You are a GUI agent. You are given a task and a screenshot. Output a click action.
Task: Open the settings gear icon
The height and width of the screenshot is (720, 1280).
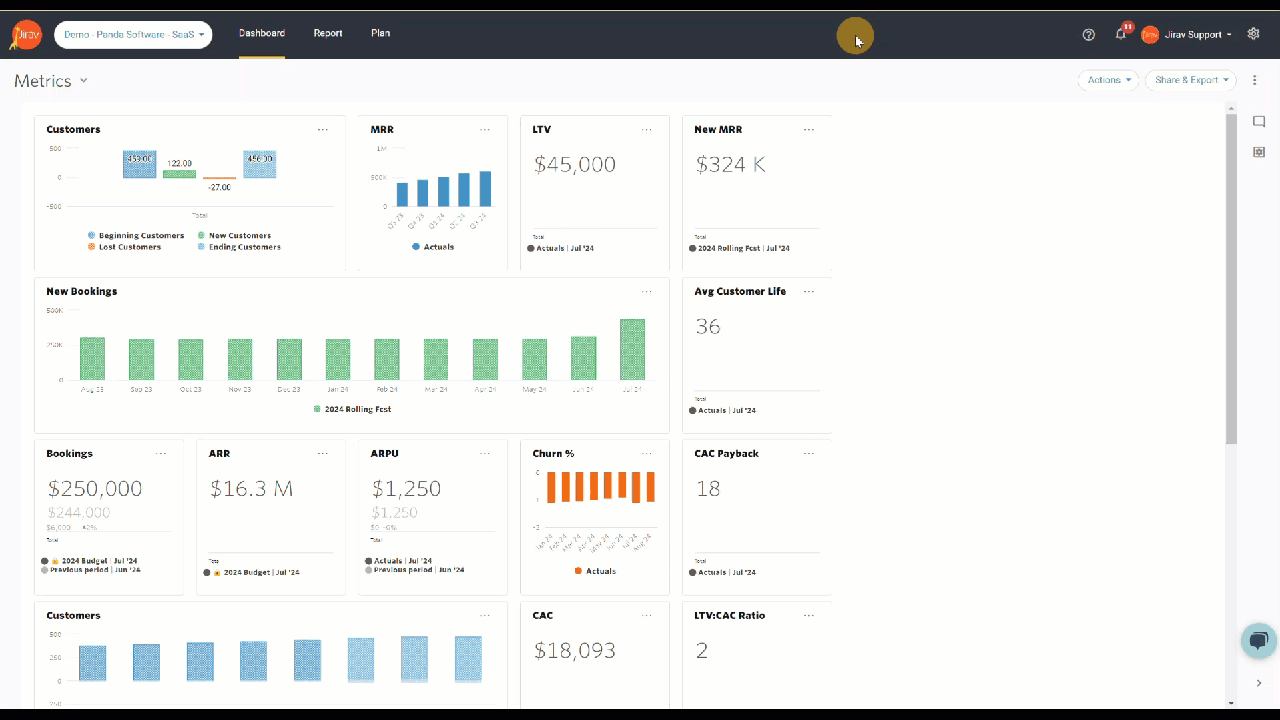click(x=1253, y=34)
